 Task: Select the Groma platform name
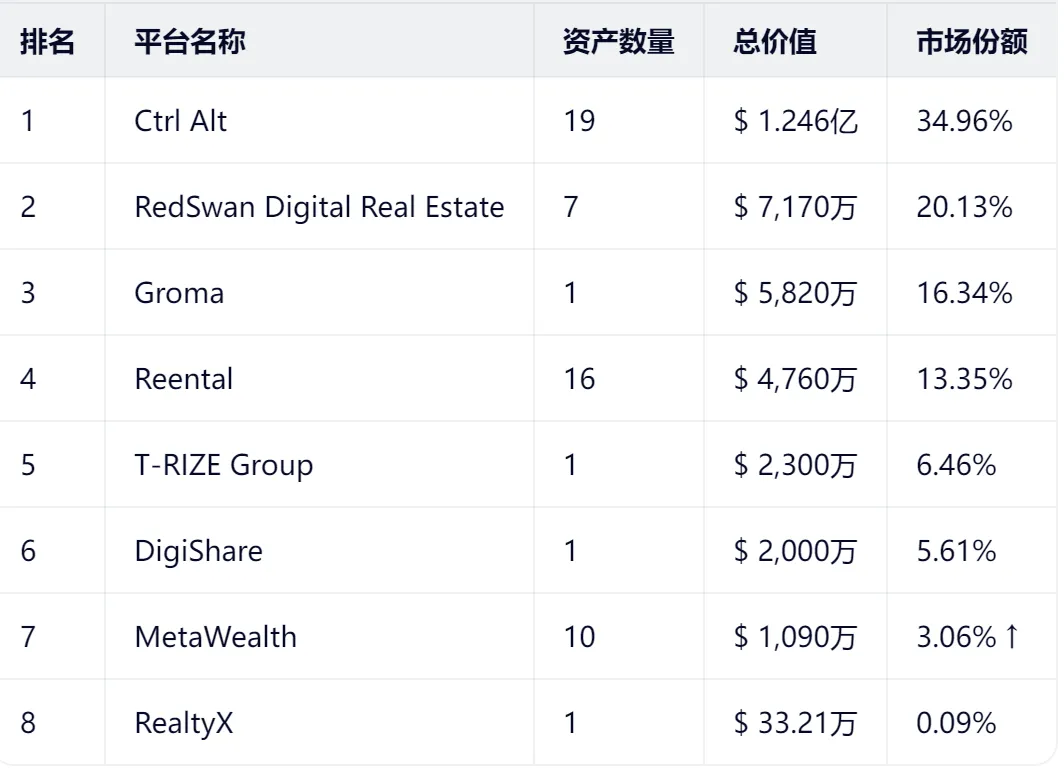179,293
